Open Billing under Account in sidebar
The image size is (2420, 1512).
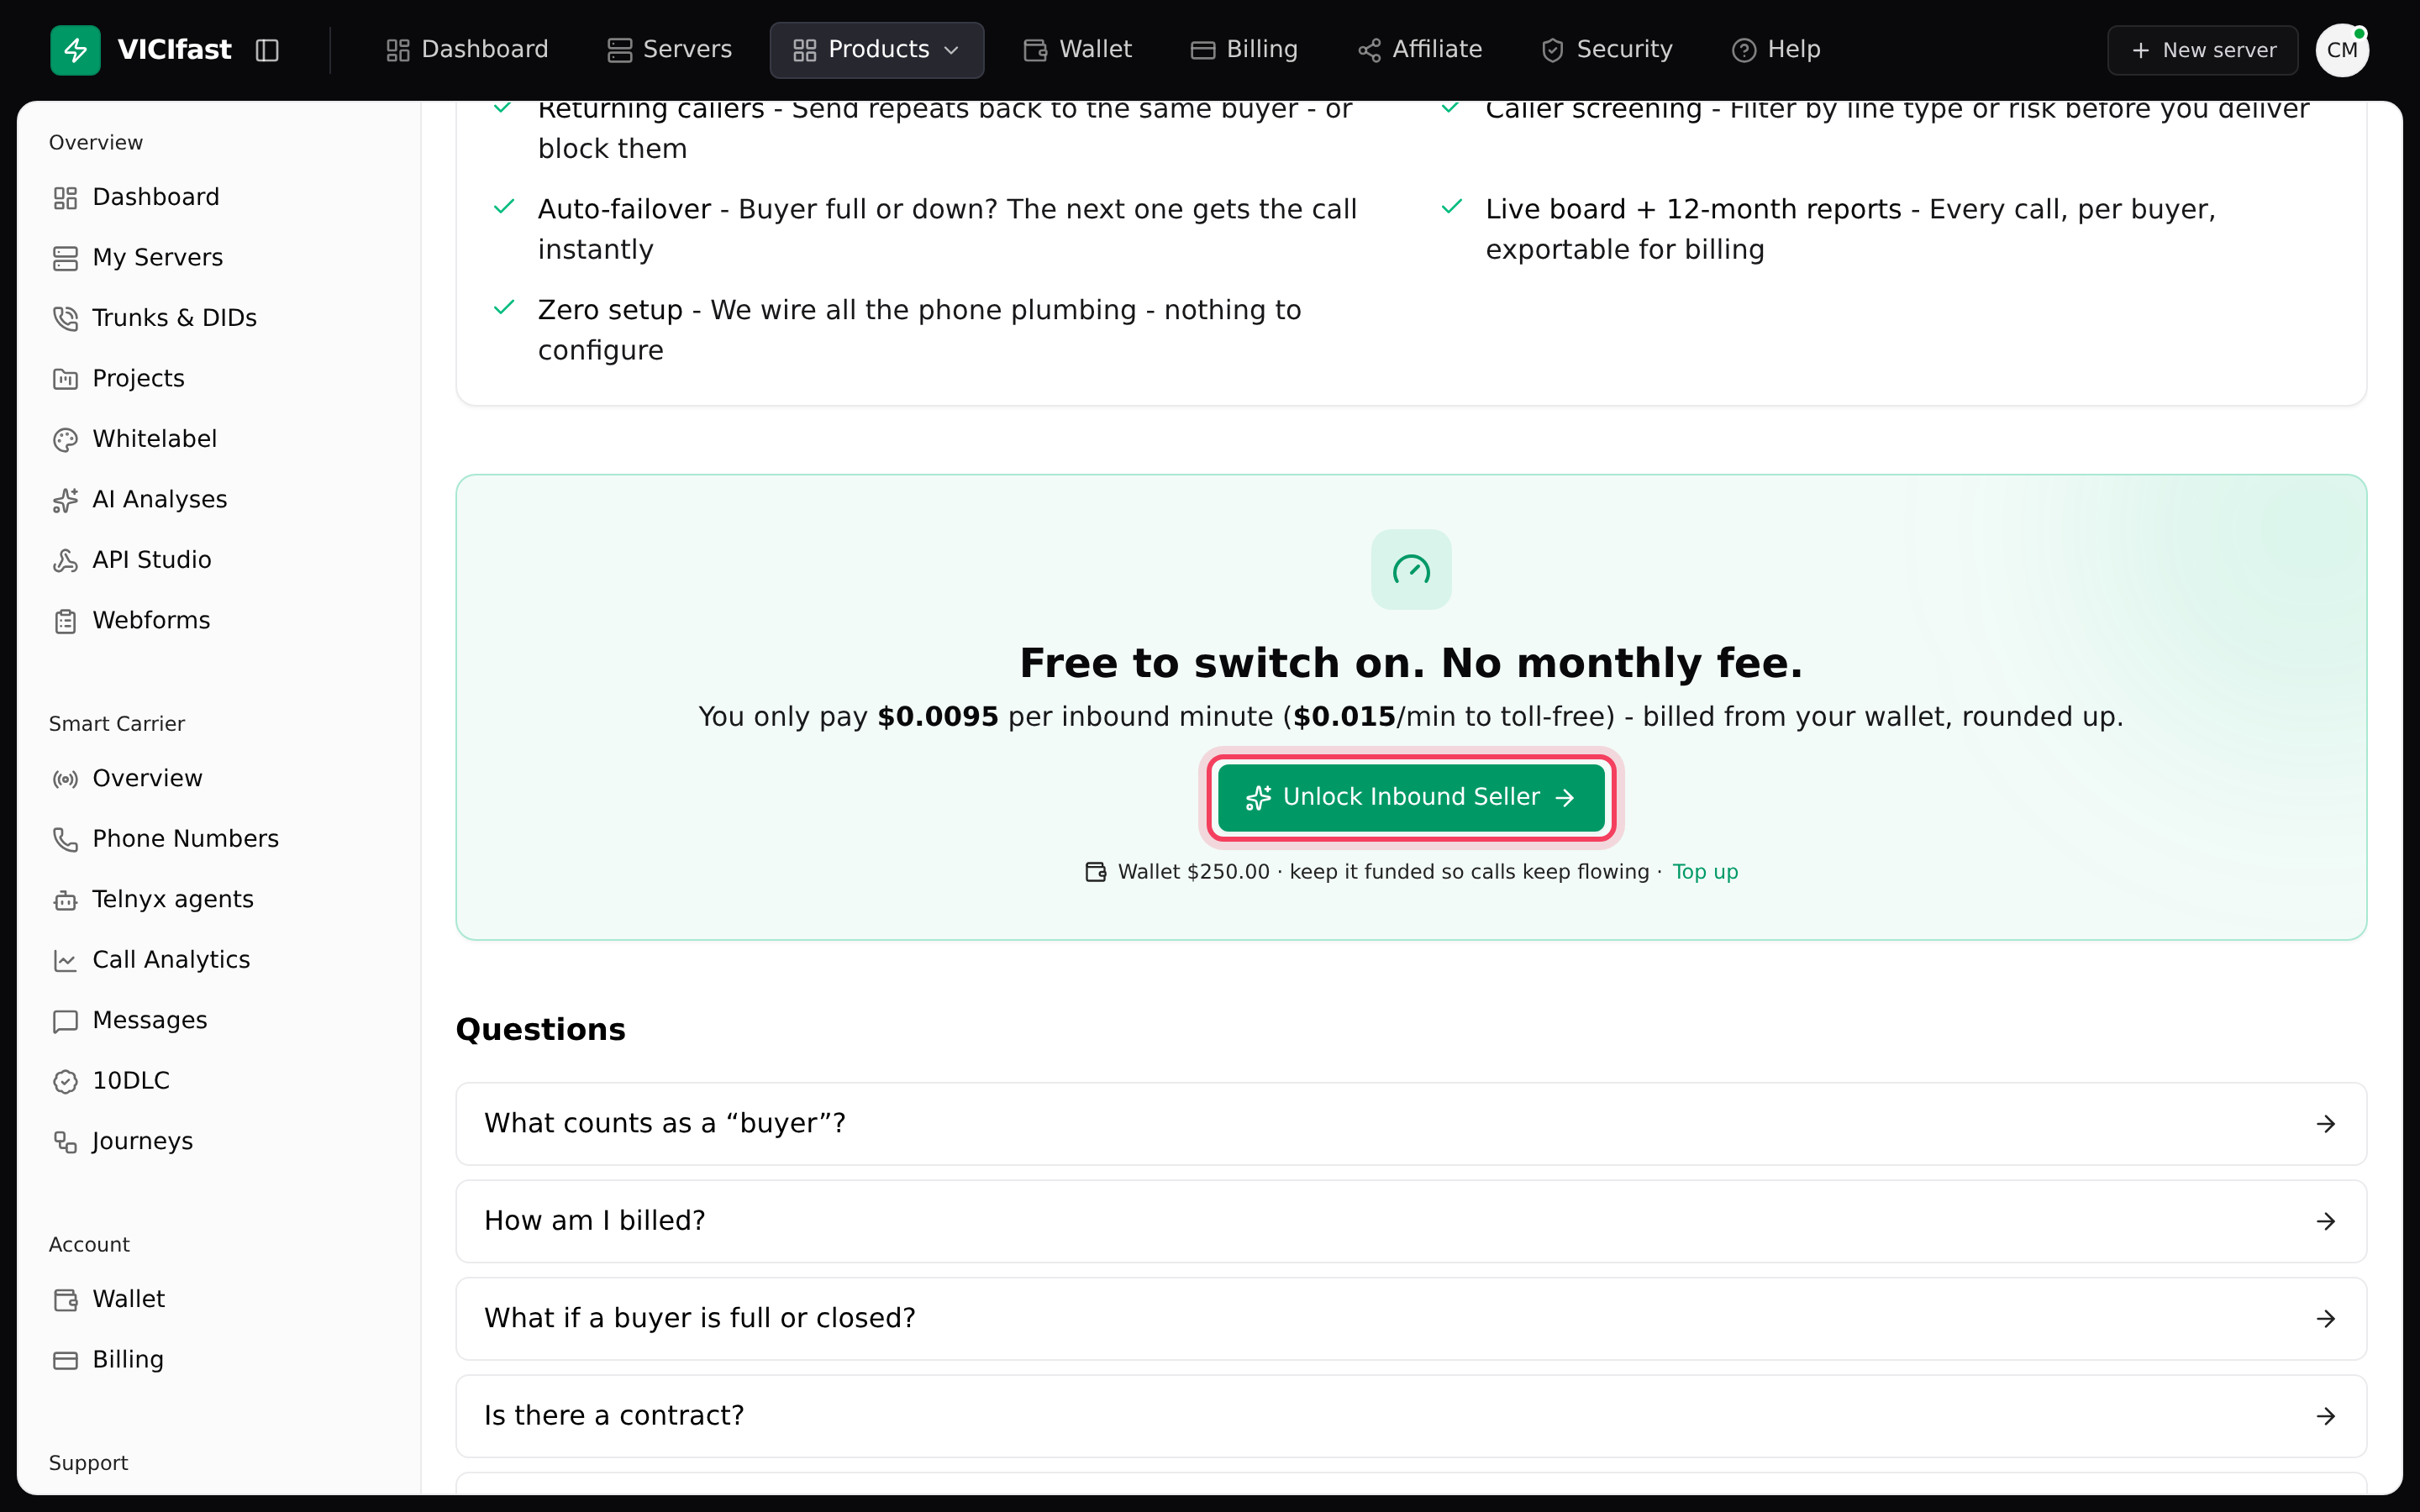tap(109, 1360)
